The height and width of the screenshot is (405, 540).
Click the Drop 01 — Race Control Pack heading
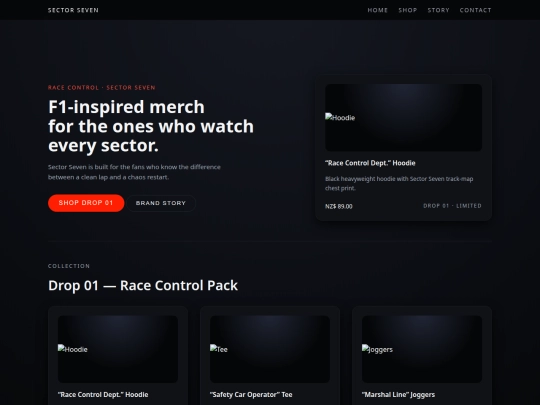(x=143, y=285)
